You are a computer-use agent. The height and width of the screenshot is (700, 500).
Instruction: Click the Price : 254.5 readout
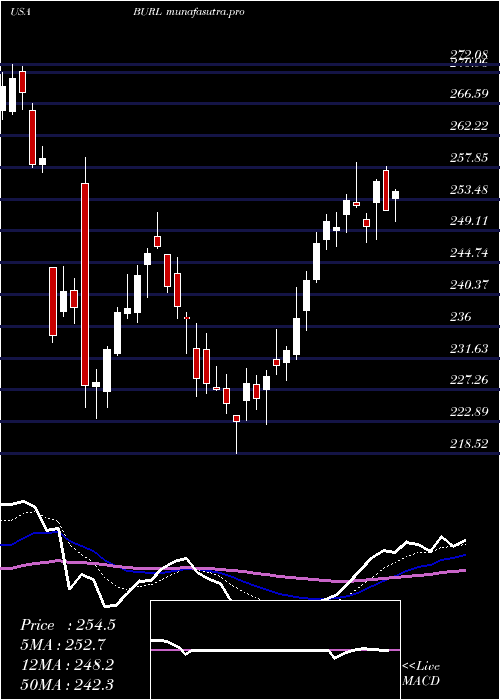tap(68, 625)
